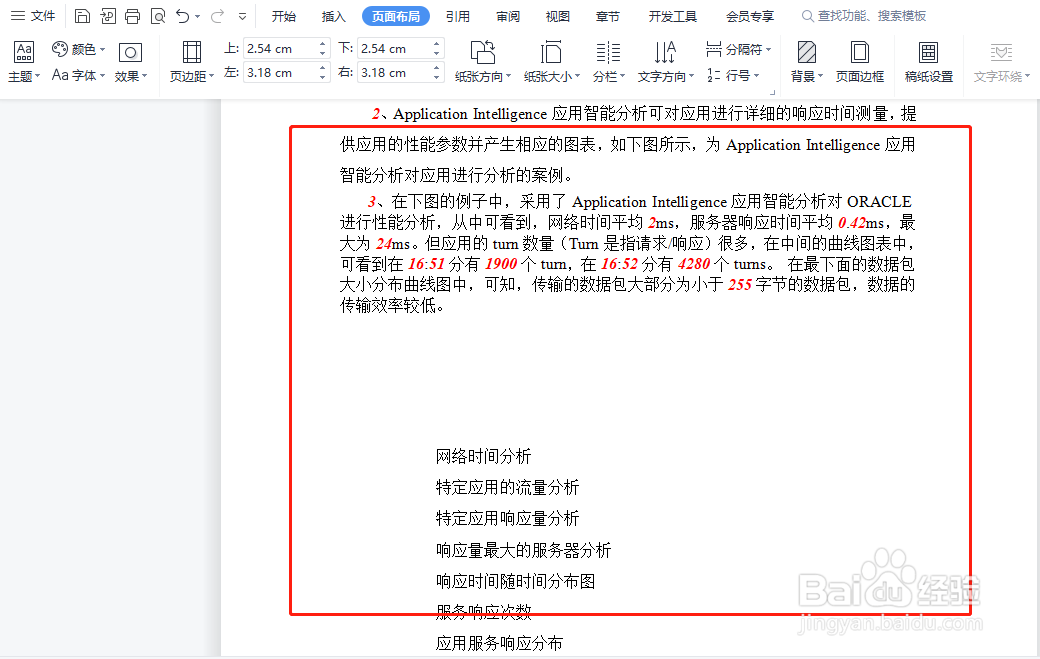Image resolution: width=1040 pixels, height=659 pixels.
Task: Open the 章节 tab
Action: pos(608,16)
